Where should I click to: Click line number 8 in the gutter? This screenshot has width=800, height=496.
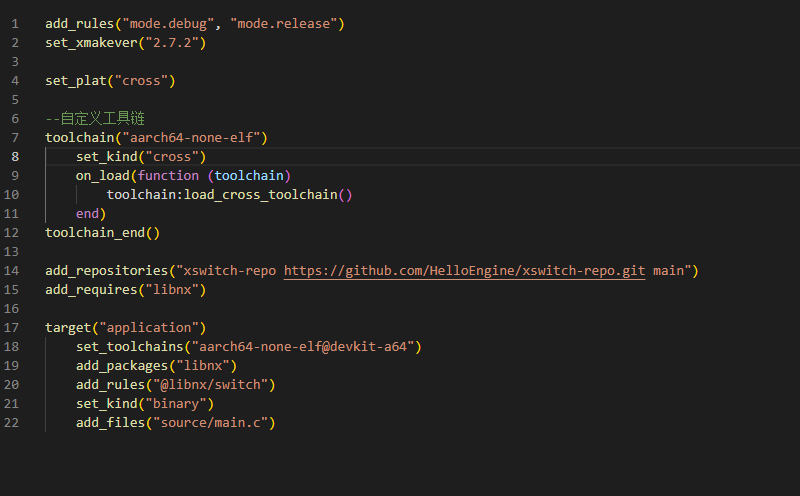click(15, 157)
